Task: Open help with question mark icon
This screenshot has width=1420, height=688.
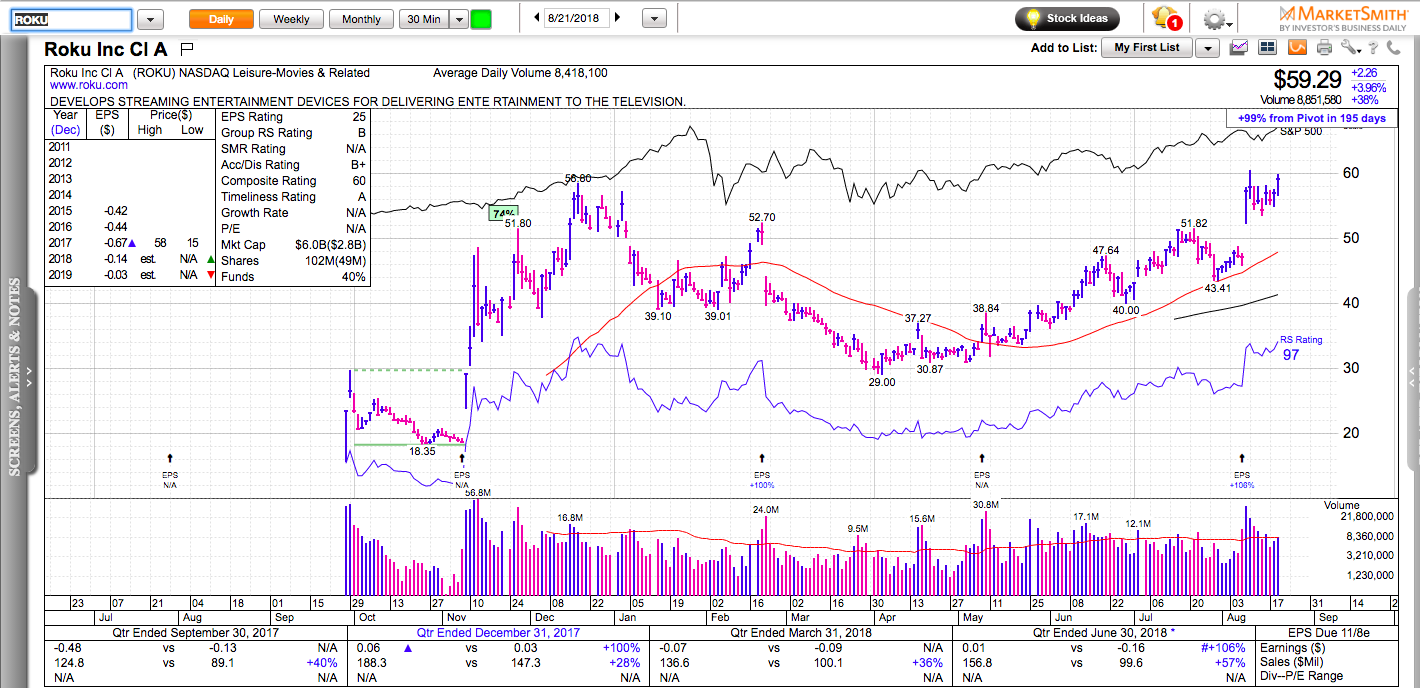Action: (1374, 48)
